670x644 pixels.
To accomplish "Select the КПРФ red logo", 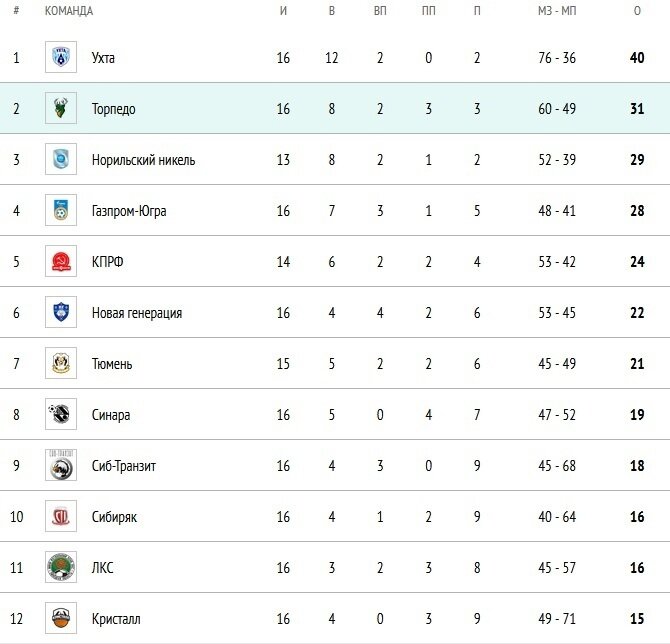I will pyautogui.click(x=60, y=262).
